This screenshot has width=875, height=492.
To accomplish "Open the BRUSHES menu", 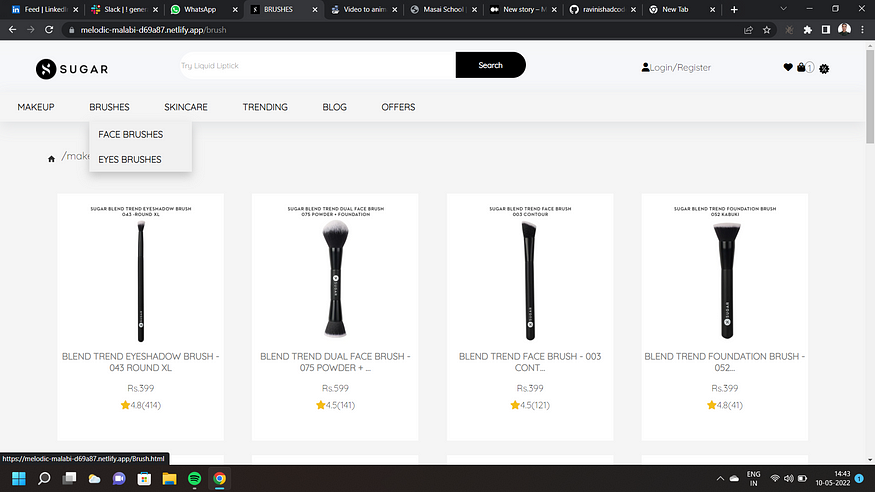I will (109, 107).
